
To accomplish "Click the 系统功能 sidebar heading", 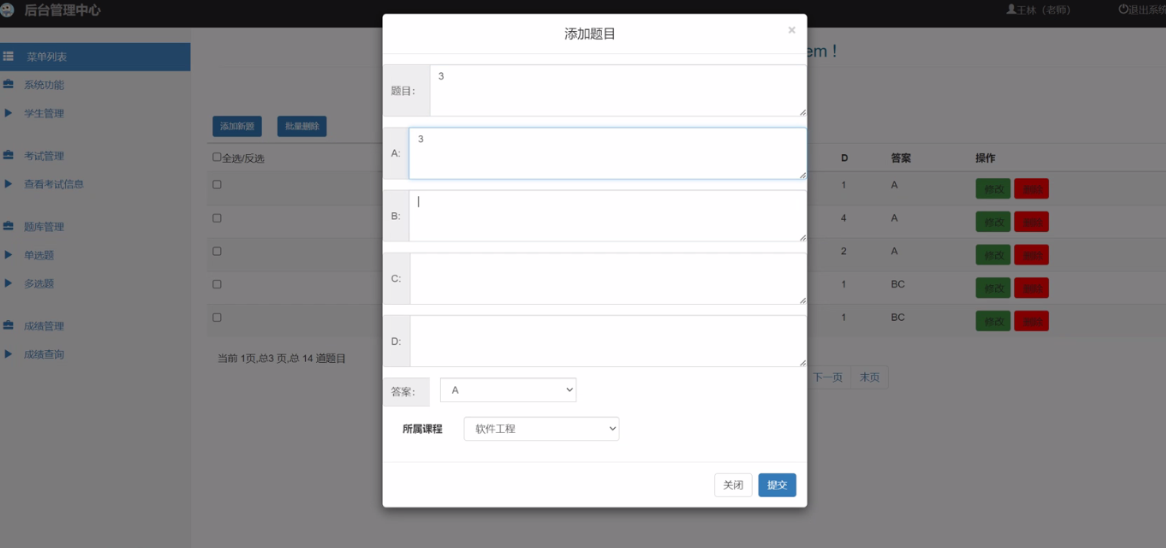I will pyautogui.click(x=44, y=86).
